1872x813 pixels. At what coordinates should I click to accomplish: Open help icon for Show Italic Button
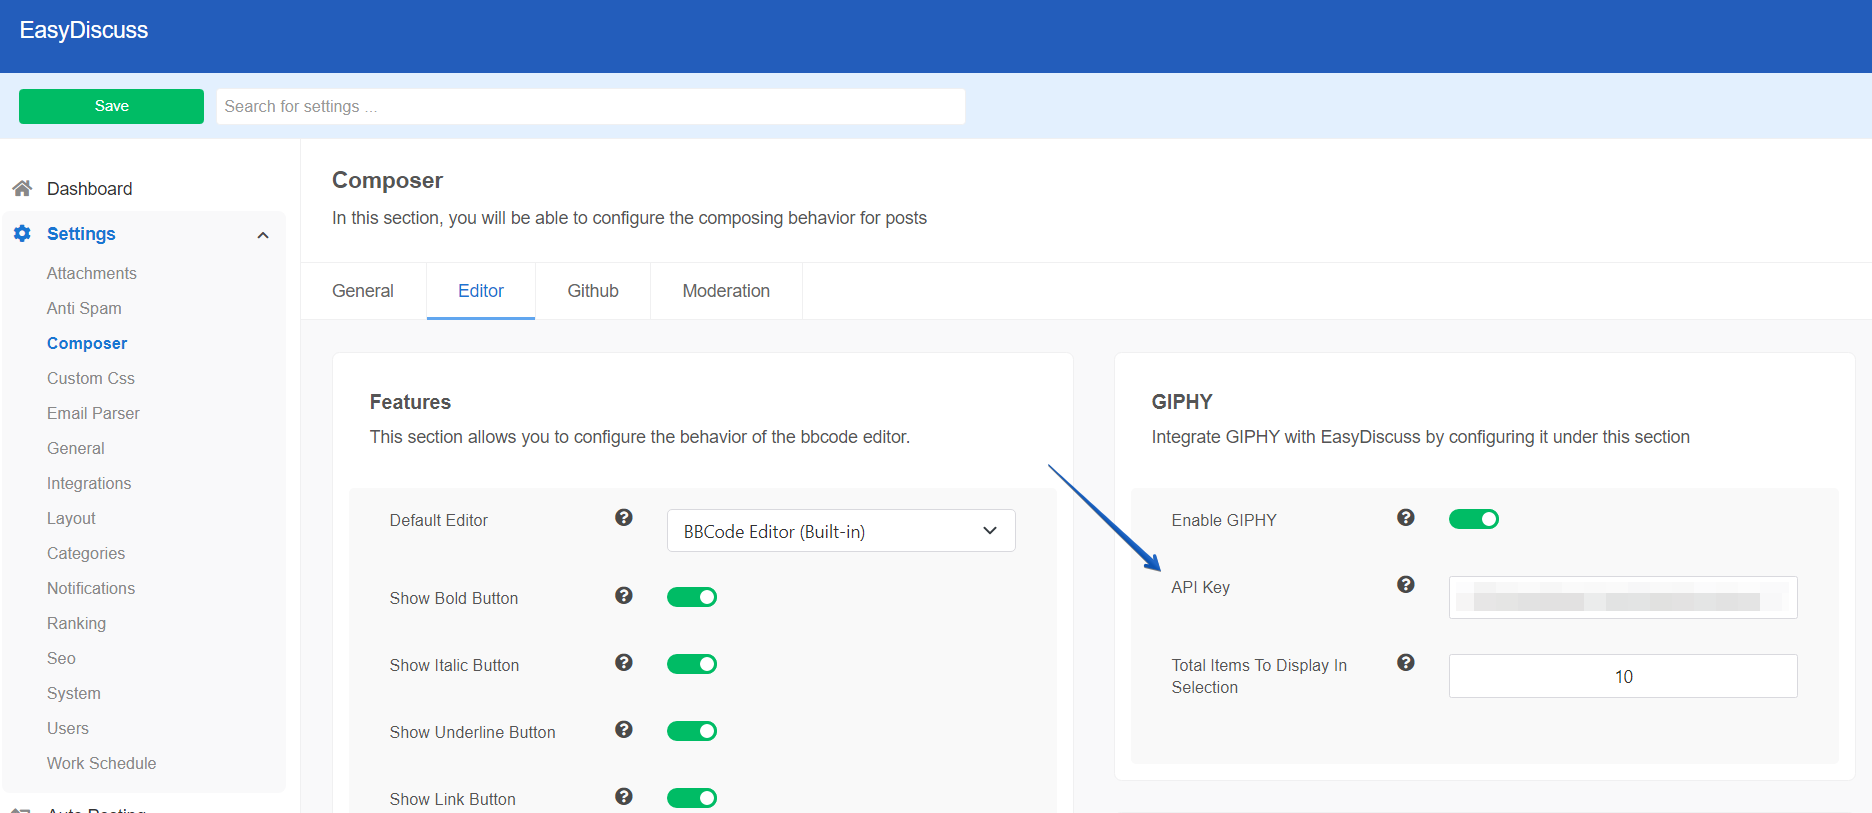click(624, 662)
